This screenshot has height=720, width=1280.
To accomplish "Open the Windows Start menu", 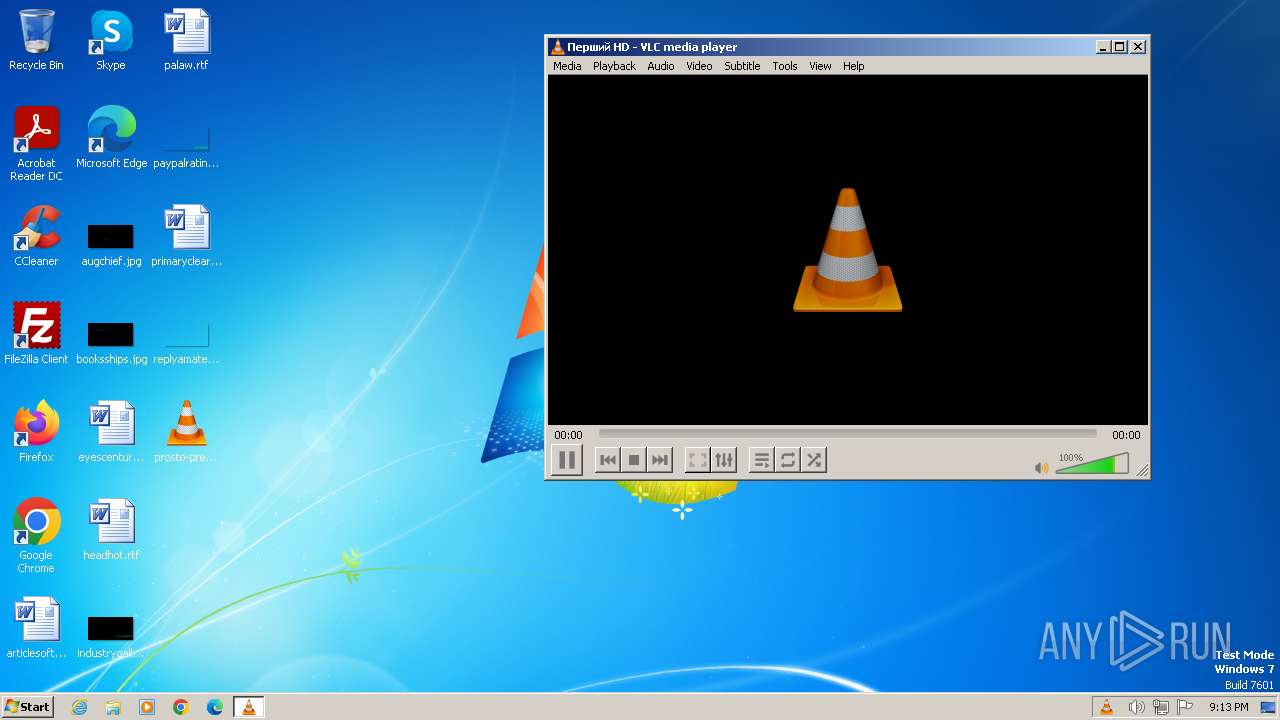I will pyautogui.click(x=27, y=707).
